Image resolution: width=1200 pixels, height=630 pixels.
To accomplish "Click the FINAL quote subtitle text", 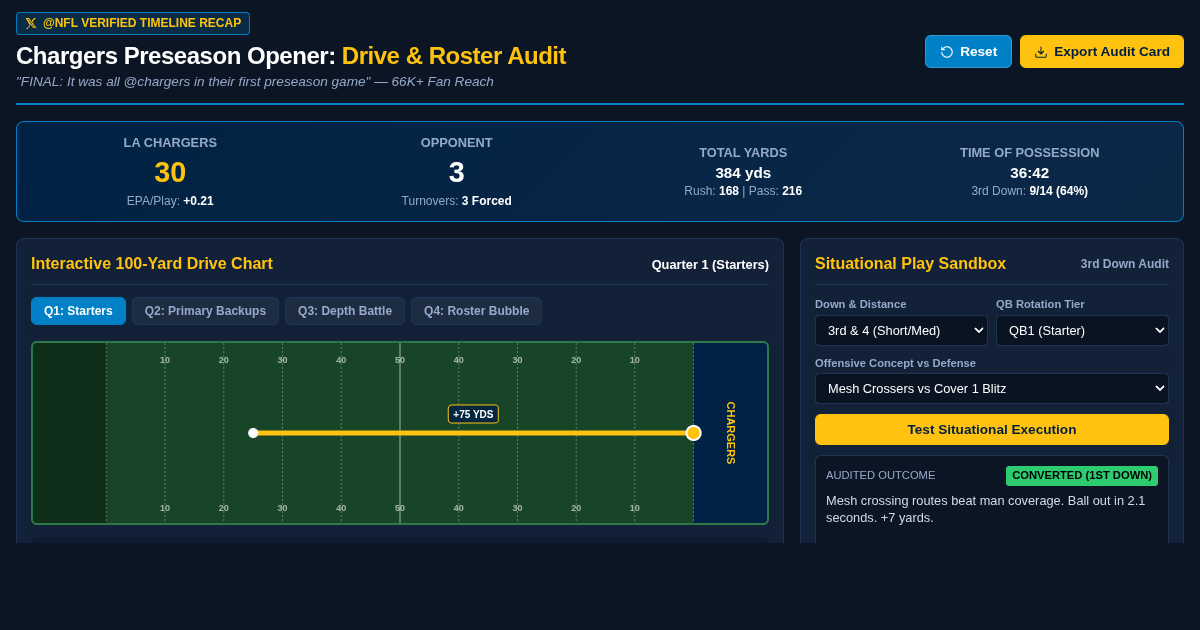I will coord(255,82).
